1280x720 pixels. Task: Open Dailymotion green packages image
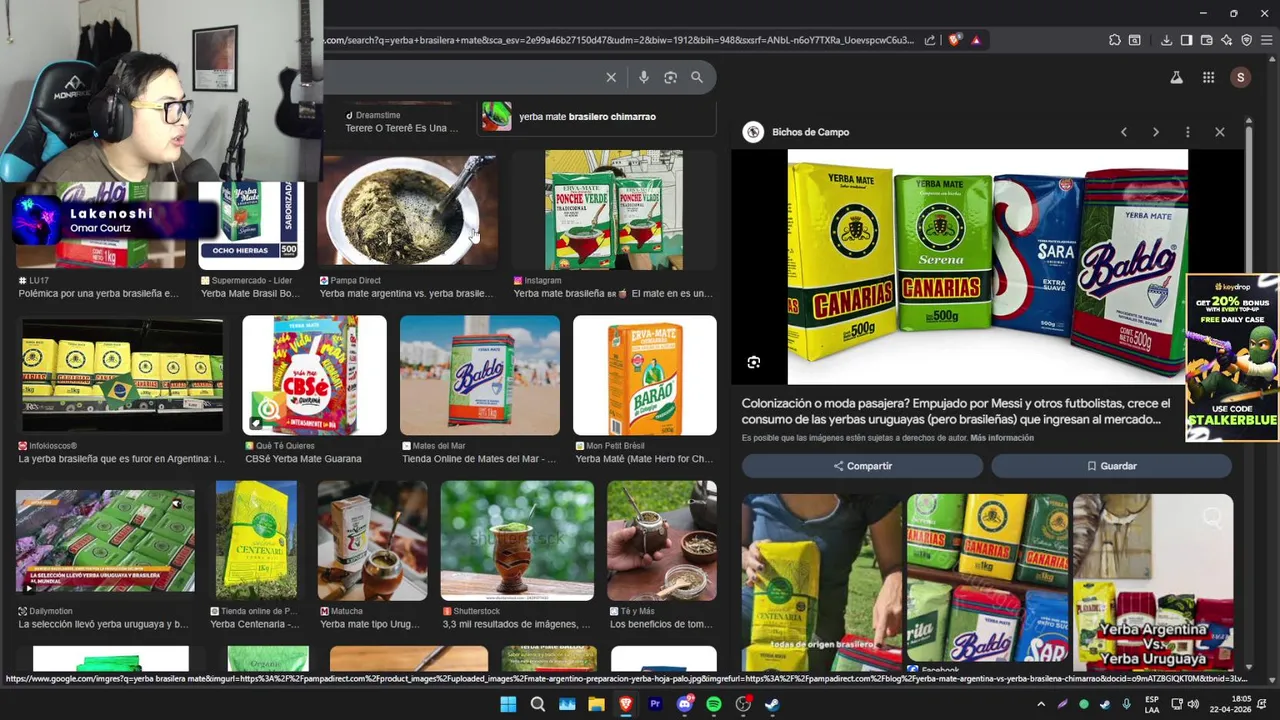105,541
